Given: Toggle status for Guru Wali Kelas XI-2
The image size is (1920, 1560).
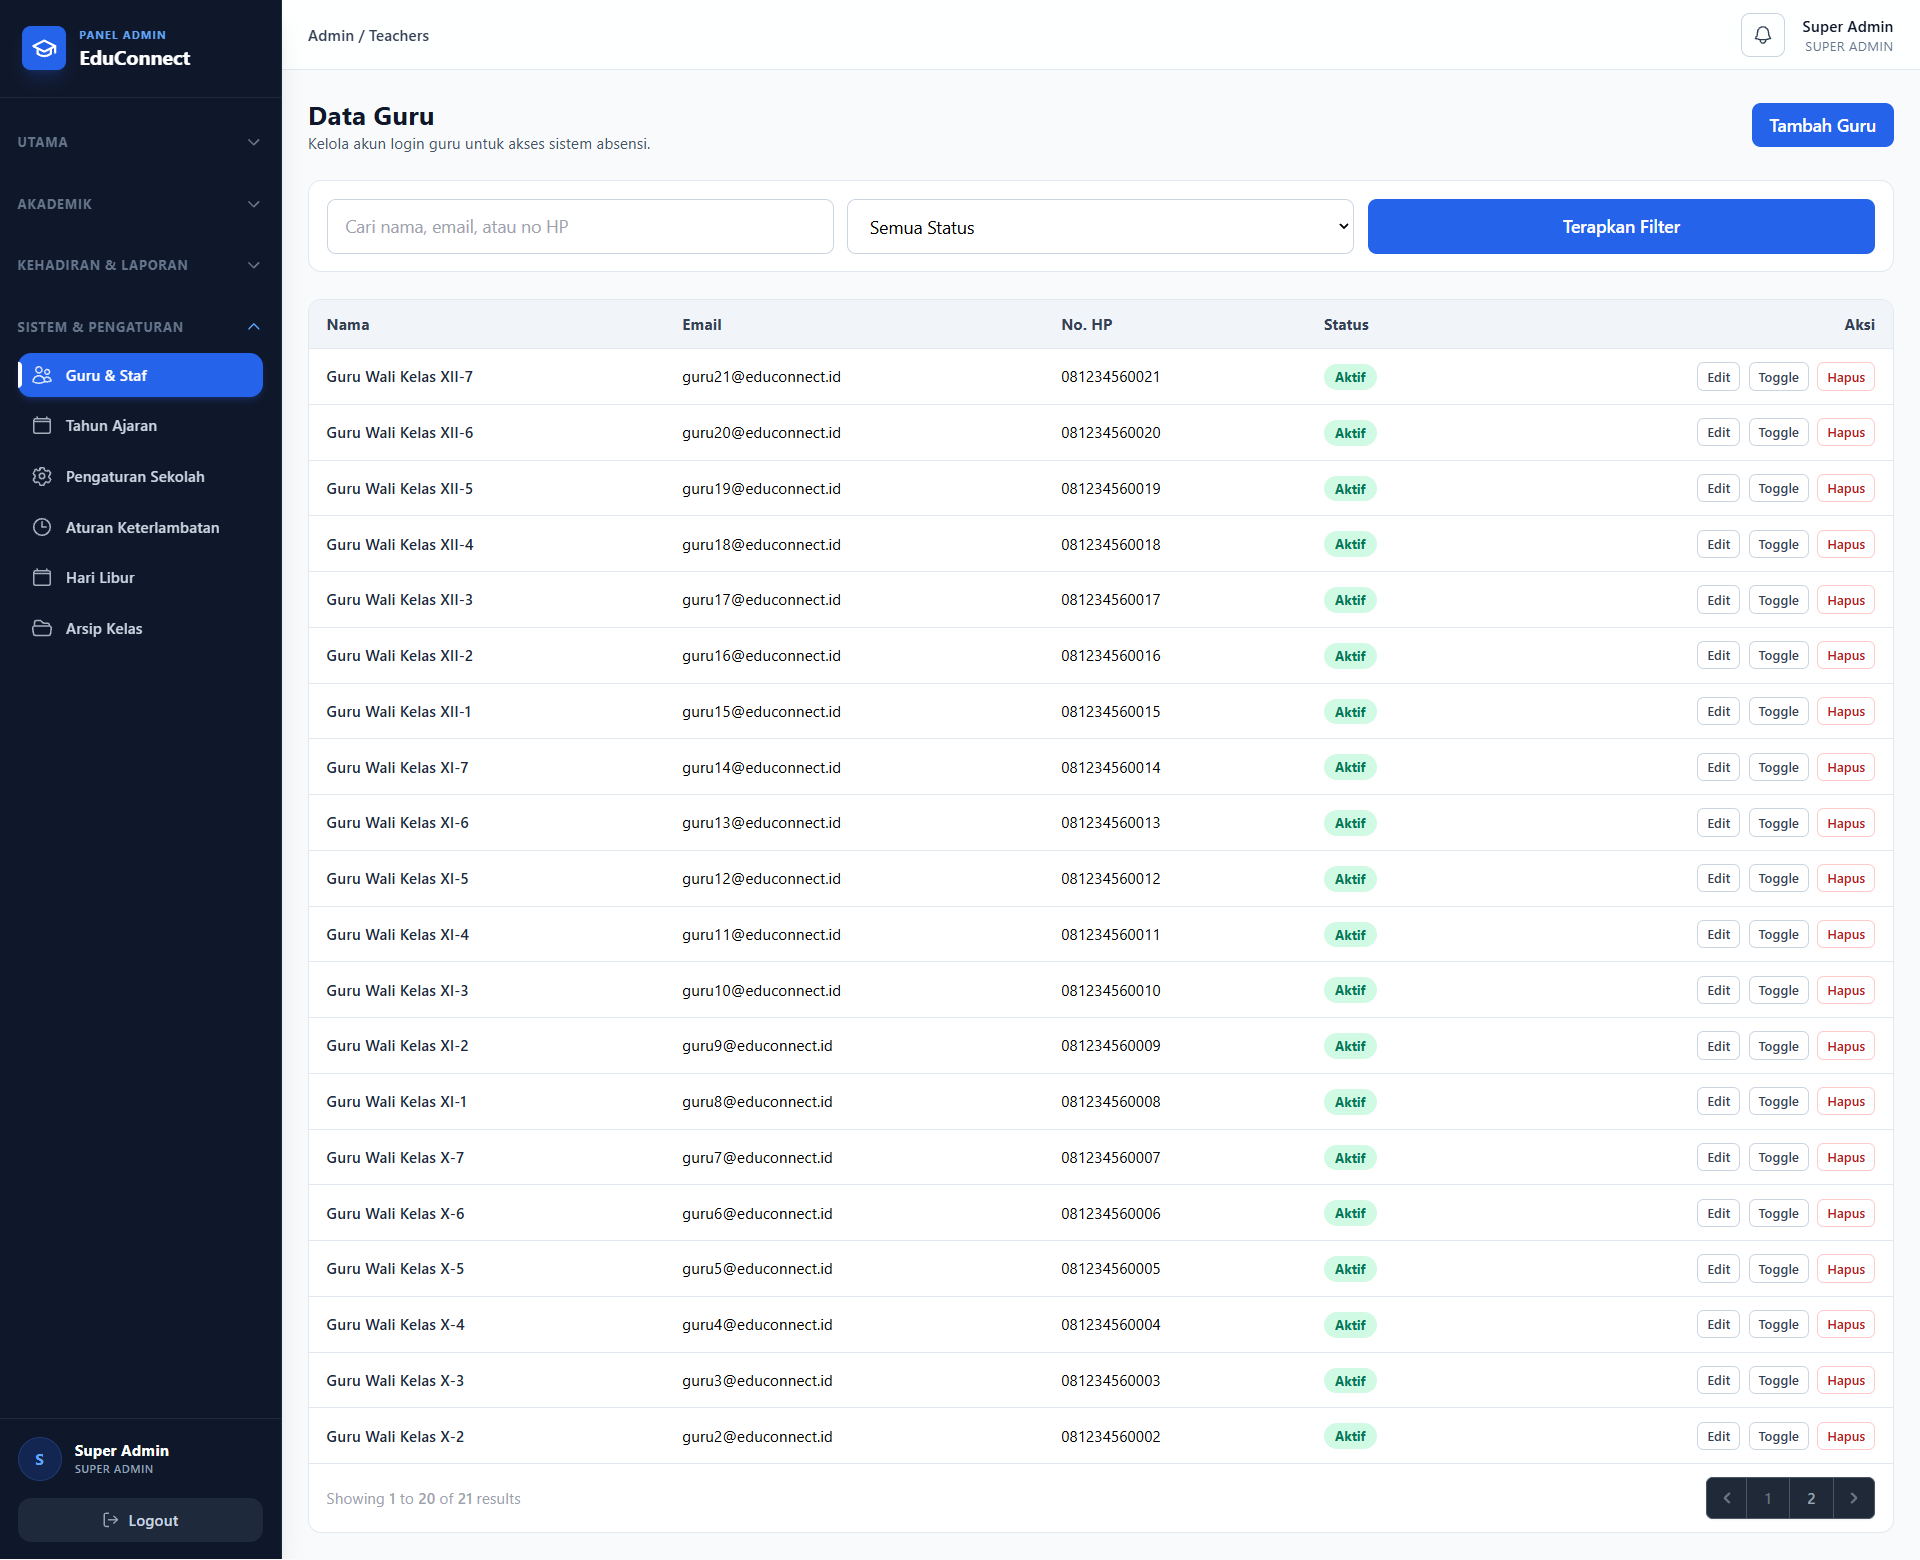Looking at the screenshot, I should (1778, 1046).
